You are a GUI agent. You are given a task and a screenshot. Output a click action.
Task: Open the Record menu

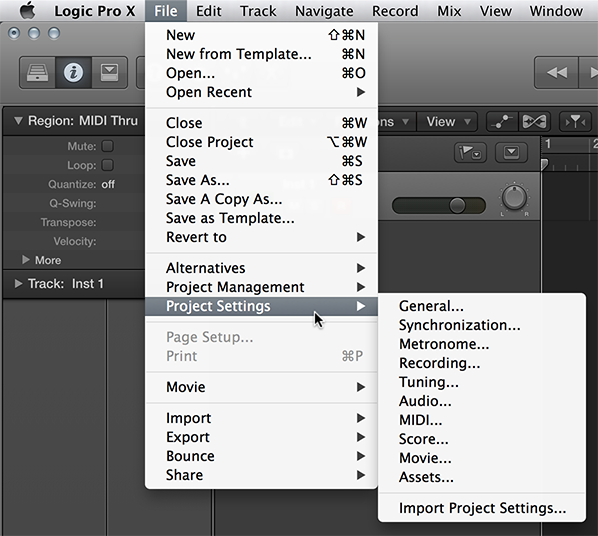pyautogui.click(x=395, y=11)
